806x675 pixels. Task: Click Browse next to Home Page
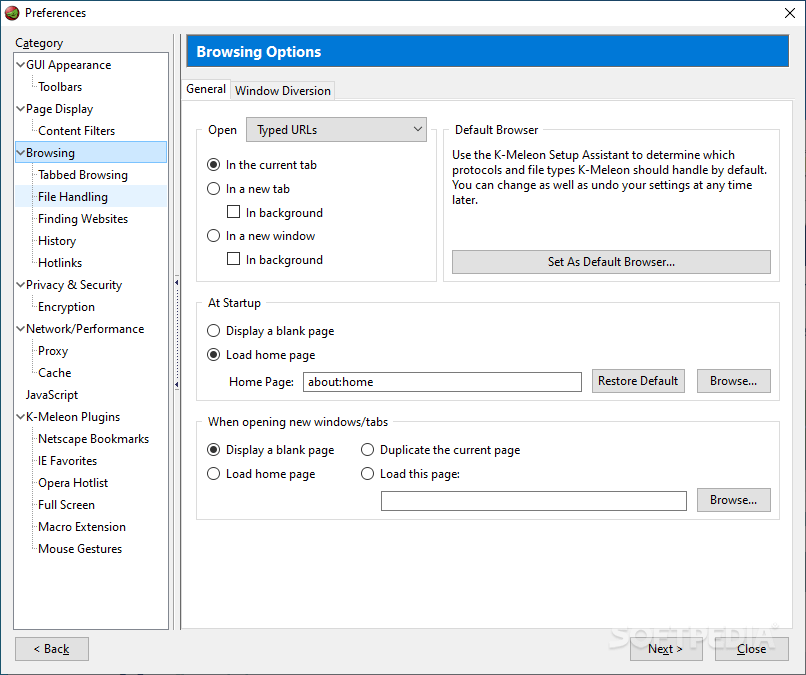pyautogui.click(x=740, y=381)
